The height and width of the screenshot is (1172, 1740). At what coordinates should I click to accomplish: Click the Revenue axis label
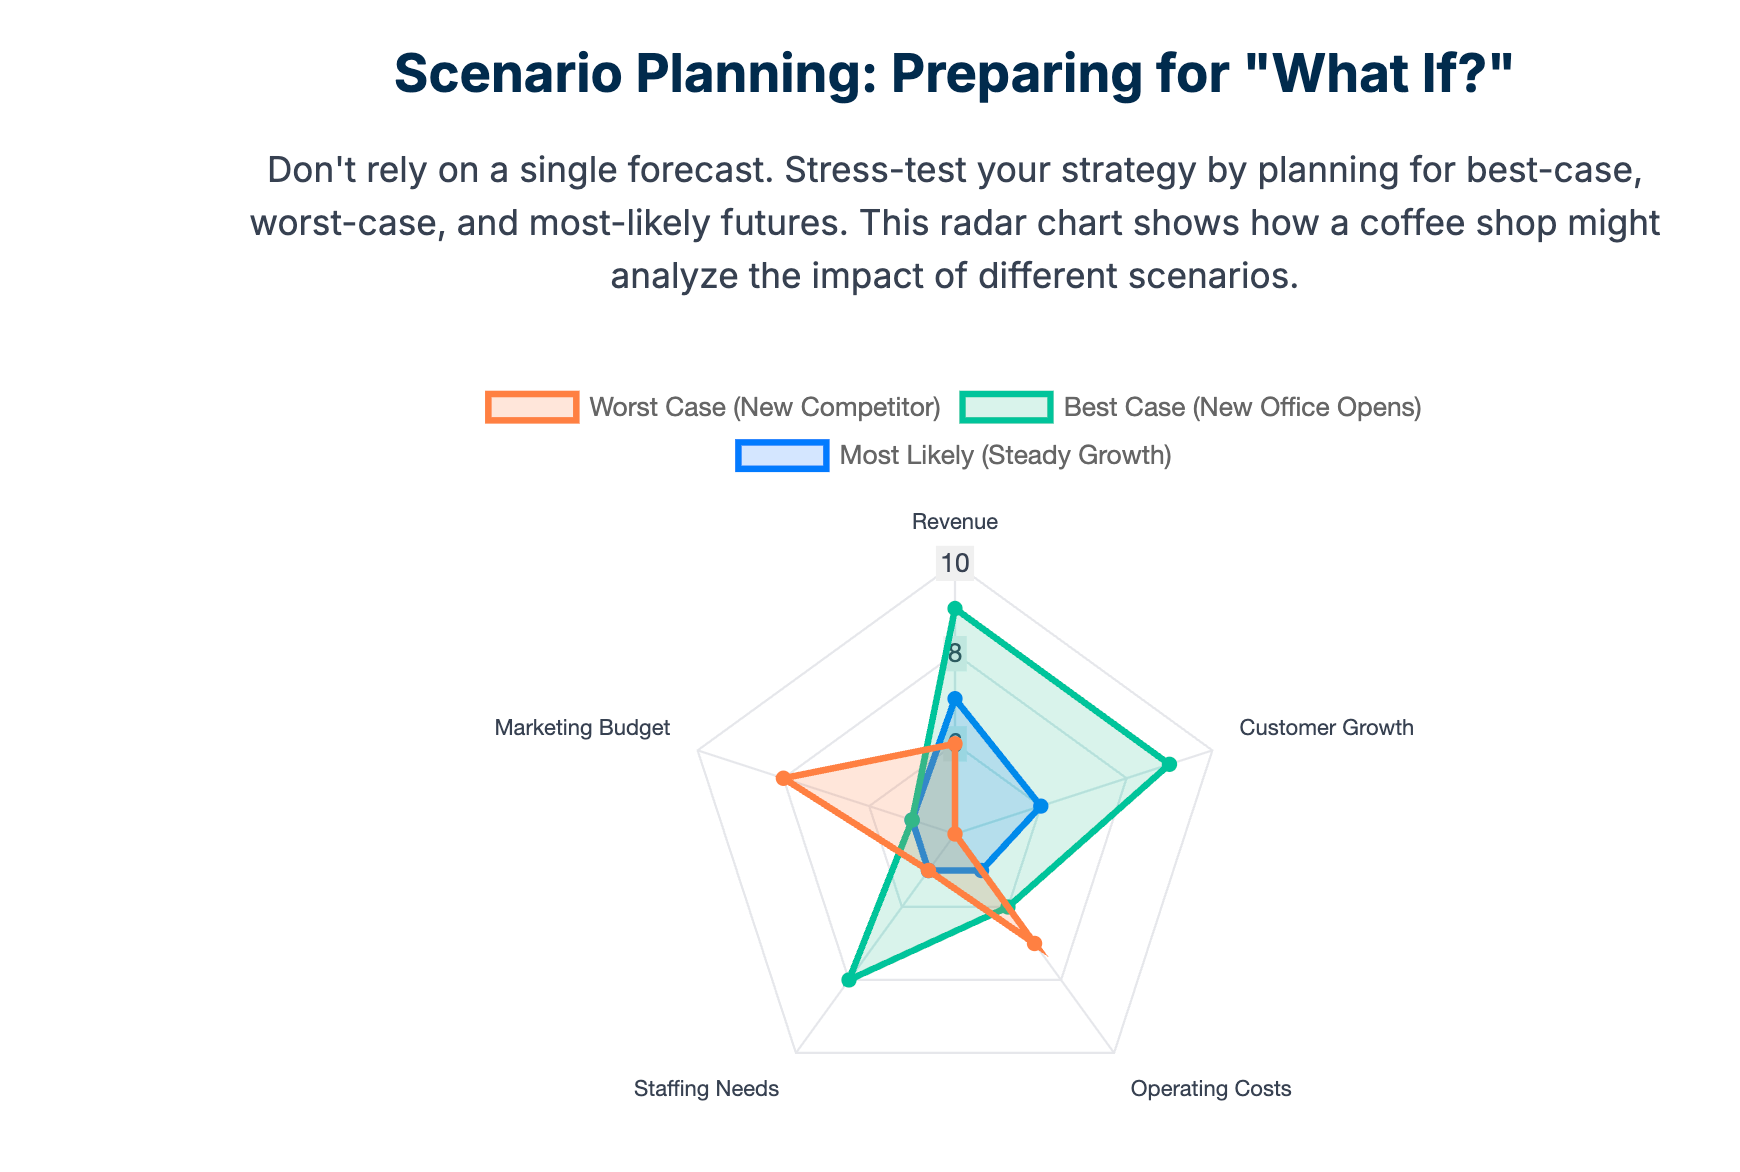click(955, 522)
